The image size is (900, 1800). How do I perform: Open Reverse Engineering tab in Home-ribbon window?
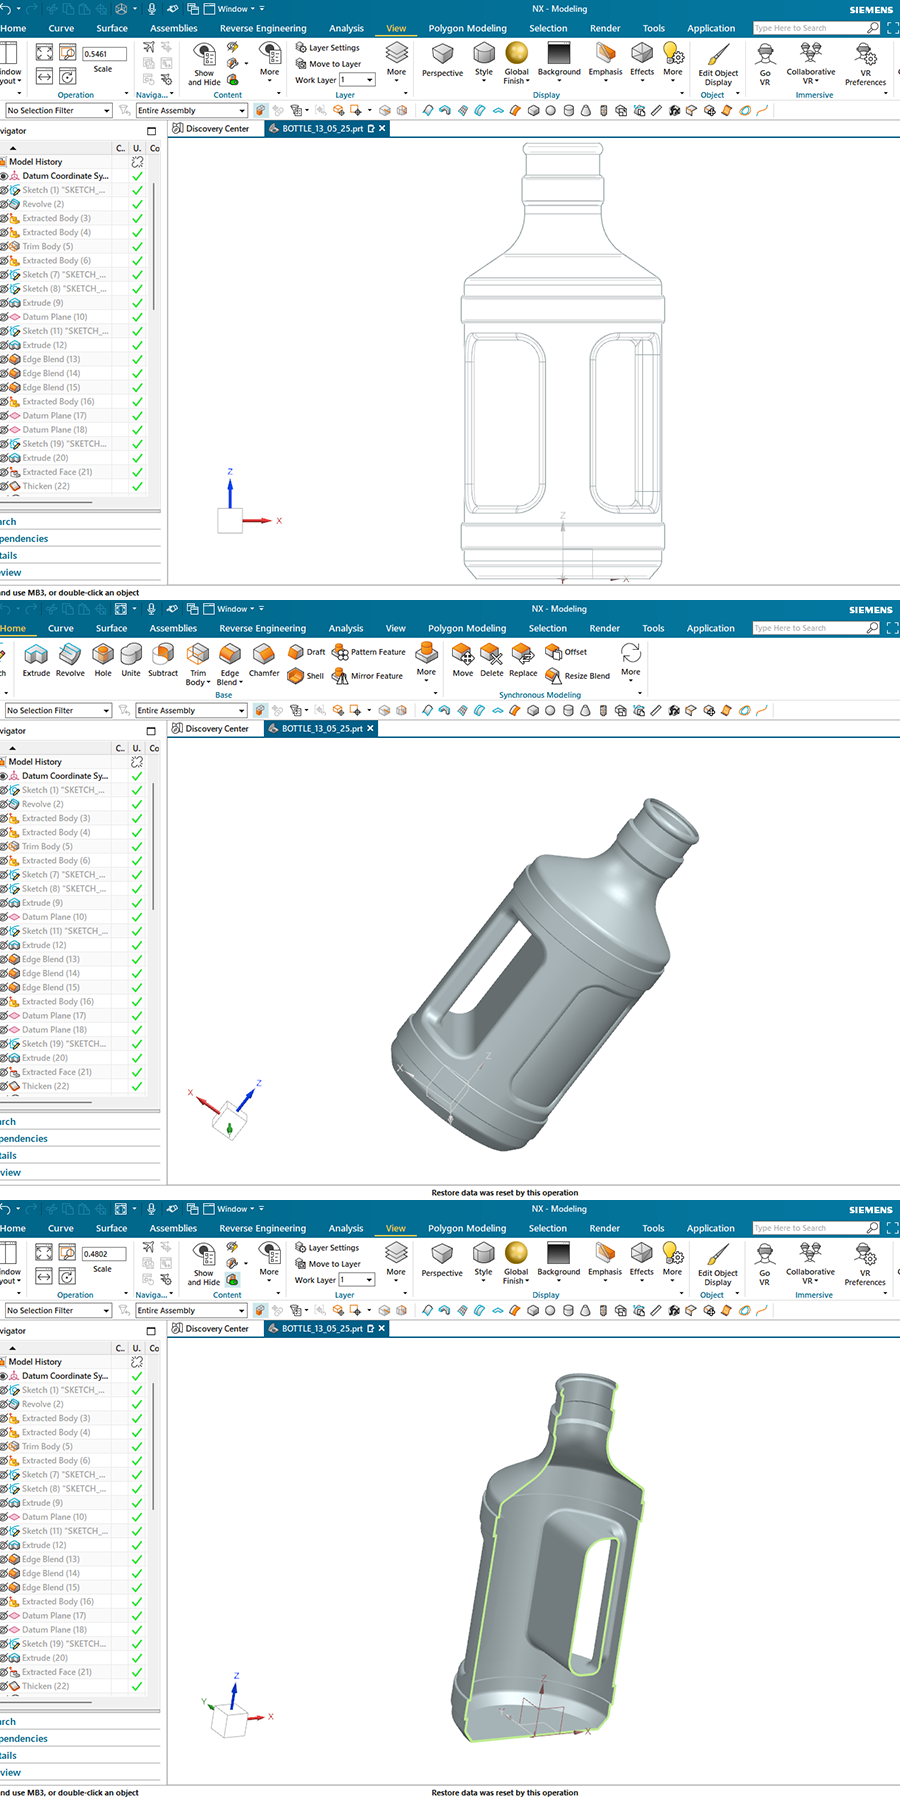click(x=263, y=628)
